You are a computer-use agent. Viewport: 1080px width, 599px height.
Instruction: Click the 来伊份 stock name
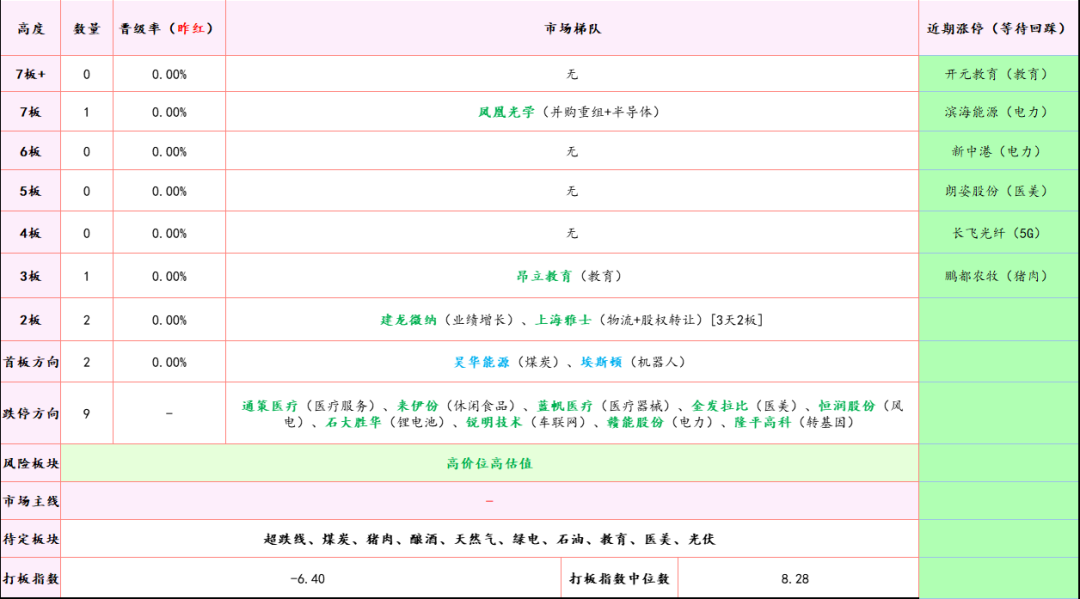click(417, 406)
